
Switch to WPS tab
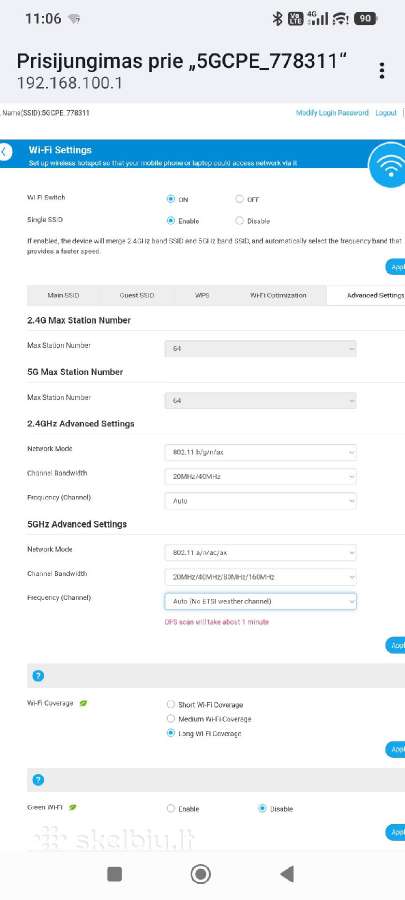[x=202, y=295]
